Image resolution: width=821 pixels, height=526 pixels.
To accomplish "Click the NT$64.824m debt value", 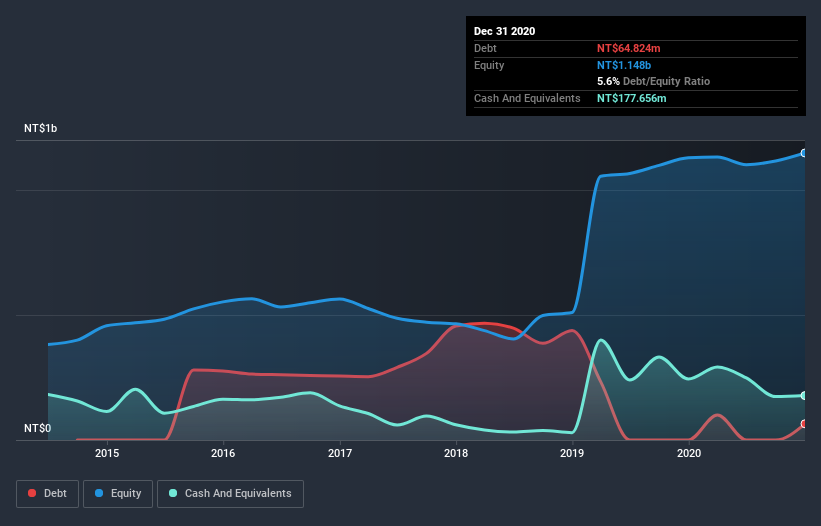I will [x=628, y=48].
